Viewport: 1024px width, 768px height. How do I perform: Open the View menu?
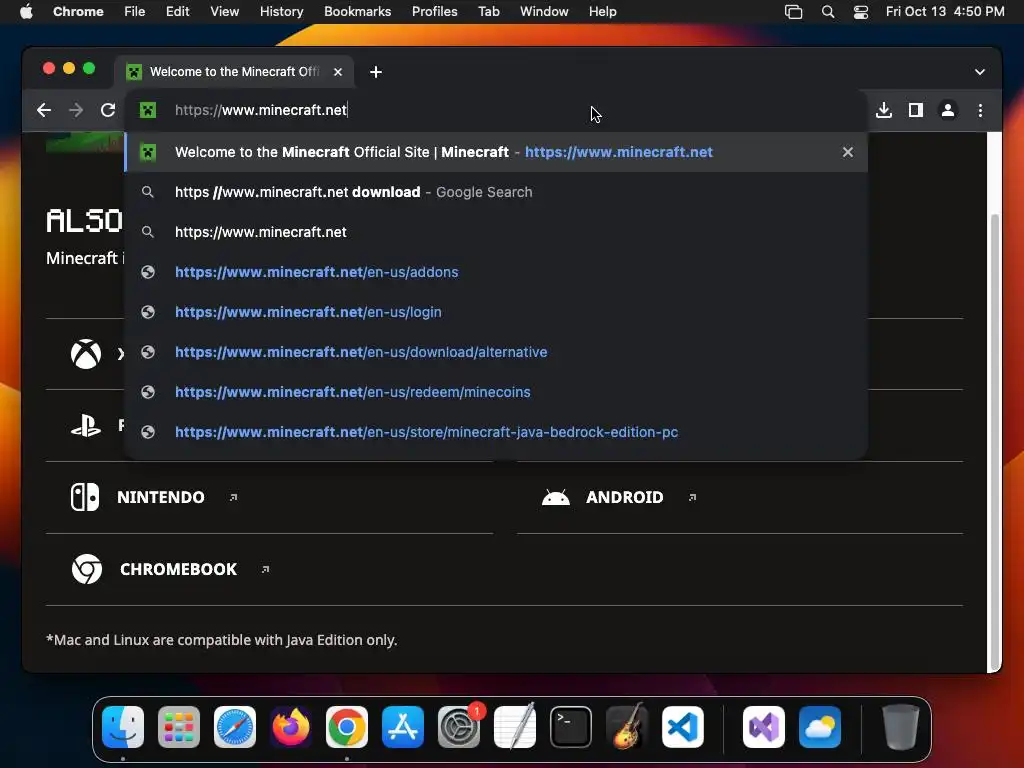224,11
